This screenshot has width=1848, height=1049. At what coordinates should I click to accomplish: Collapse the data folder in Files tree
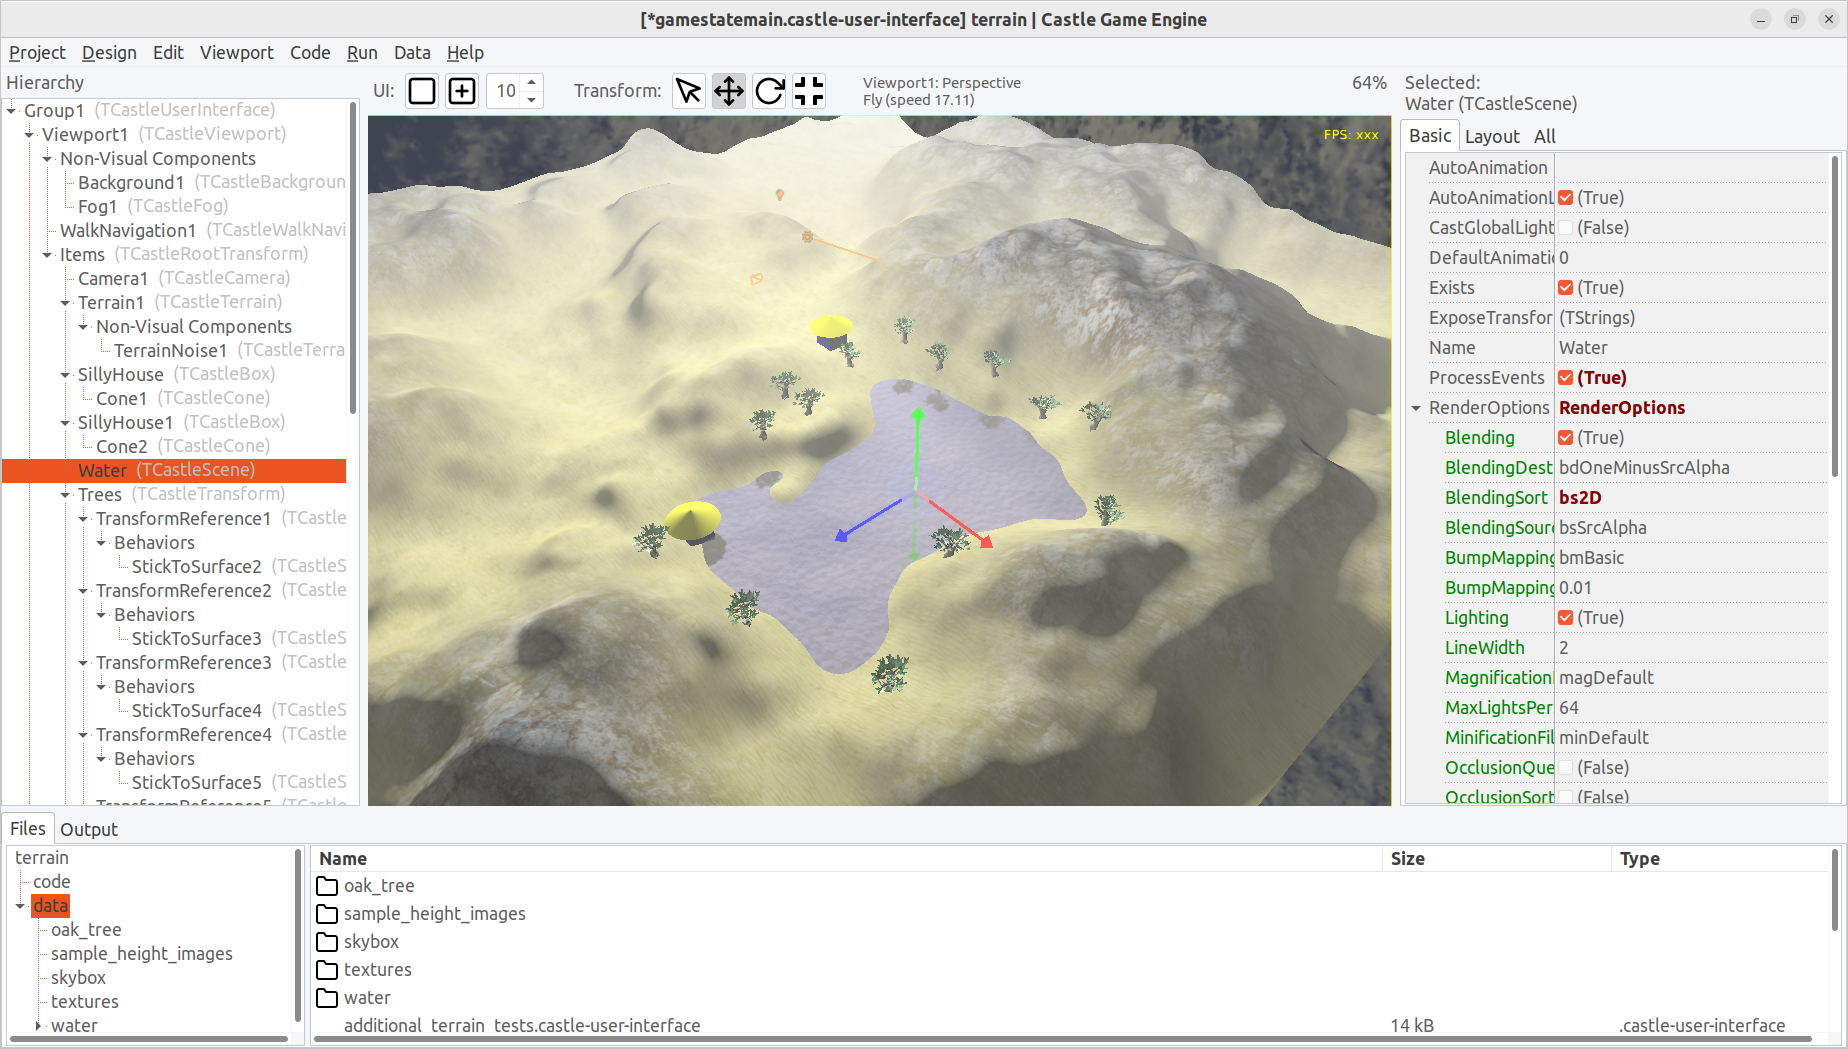pos(21,905)
